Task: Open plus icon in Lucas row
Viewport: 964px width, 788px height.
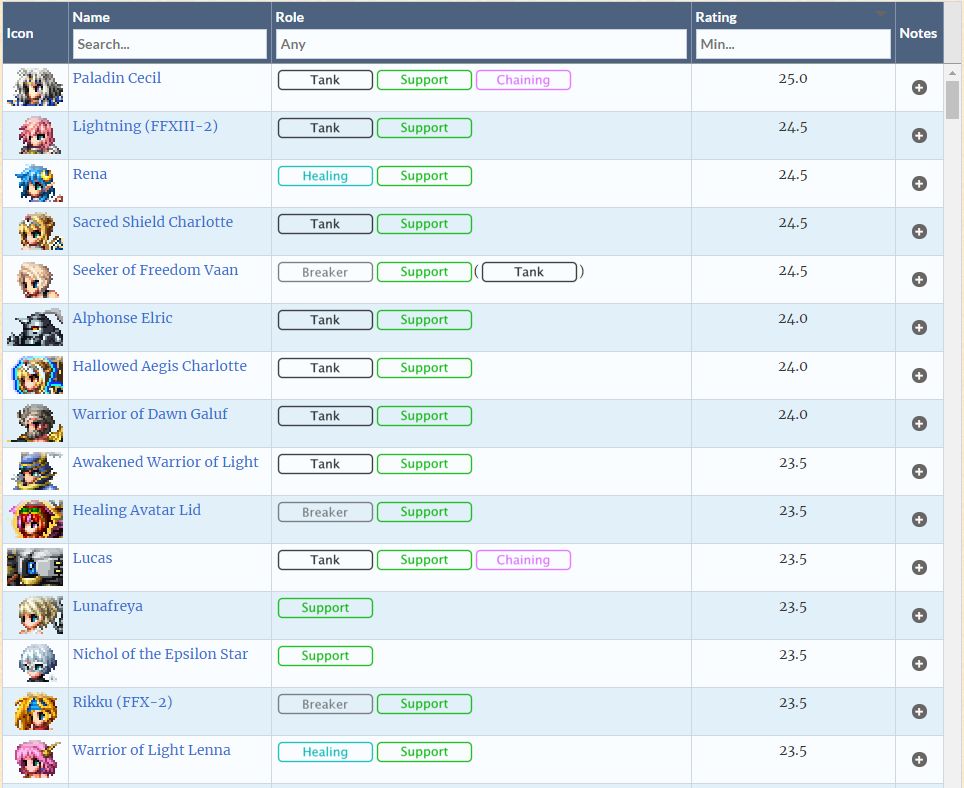Action: click(x=919, y=567)
